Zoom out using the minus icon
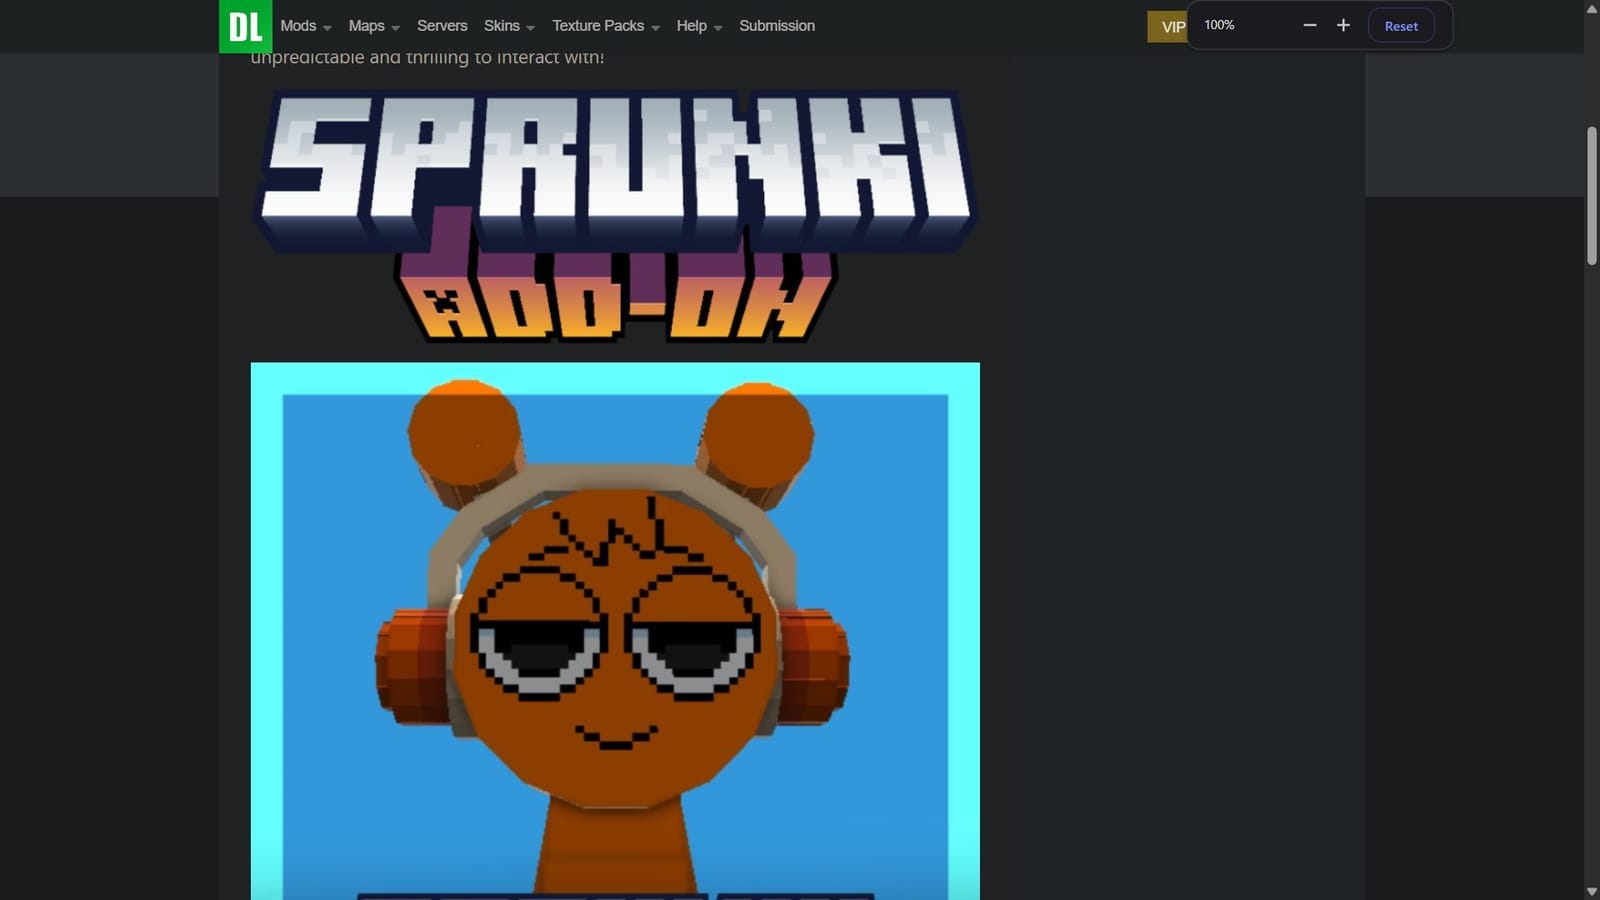The height and width of the screenshot is (900, 1600). pyautogui.click(x=1310, y=25)
